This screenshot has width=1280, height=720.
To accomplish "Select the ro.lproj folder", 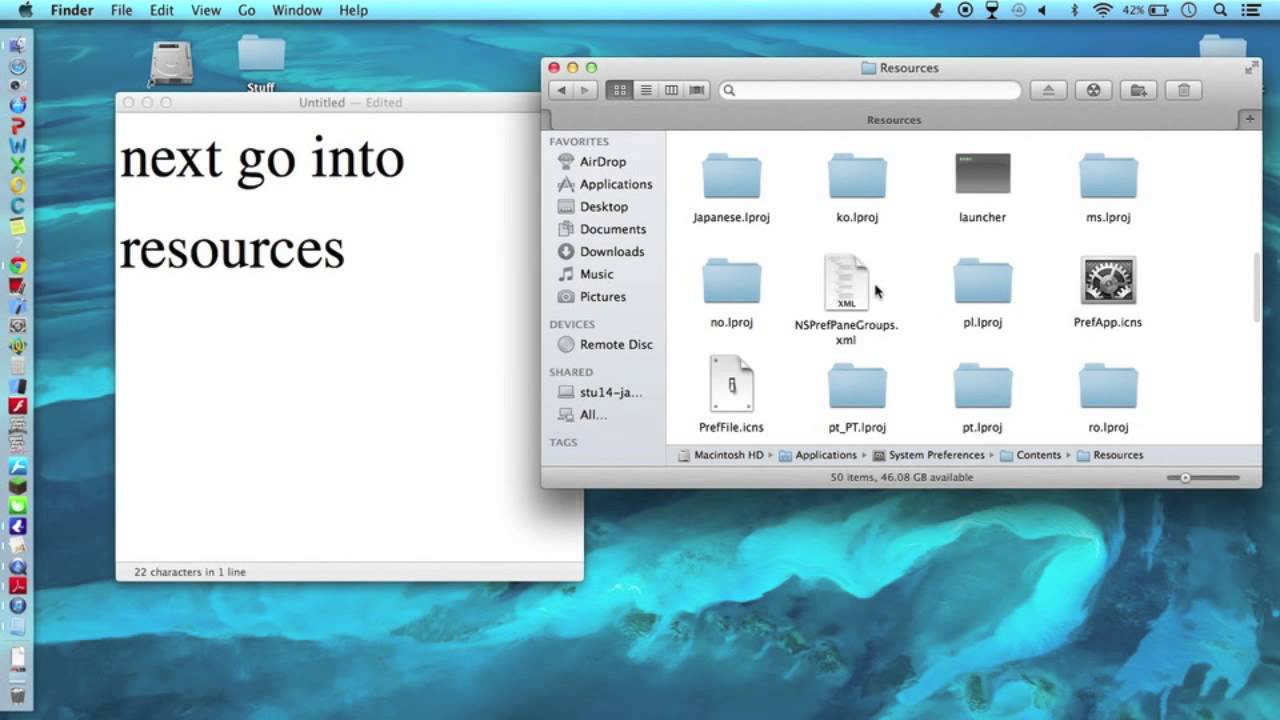I will coord(1108,398).
